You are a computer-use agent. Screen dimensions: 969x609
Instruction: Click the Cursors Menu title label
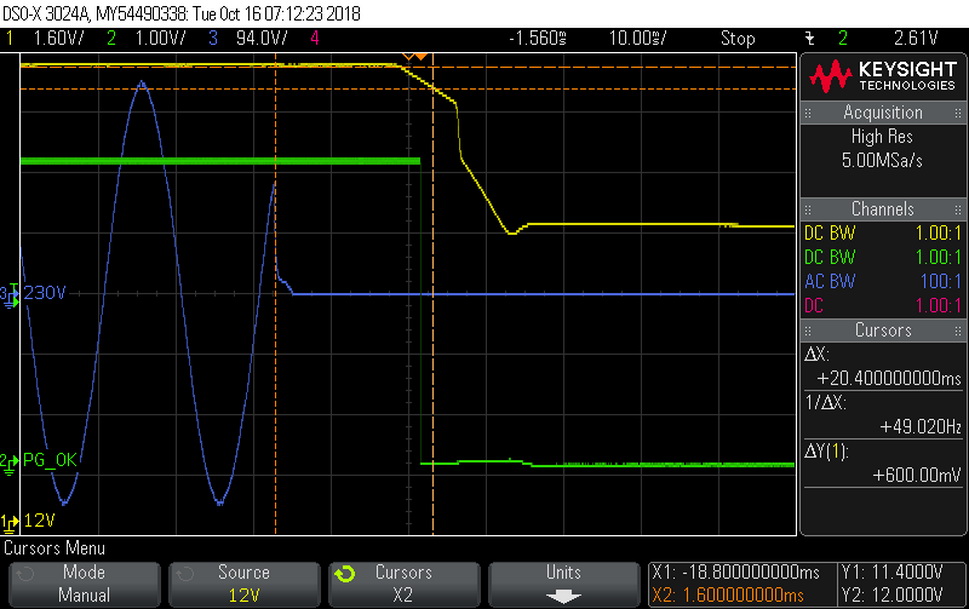(54, 548)
